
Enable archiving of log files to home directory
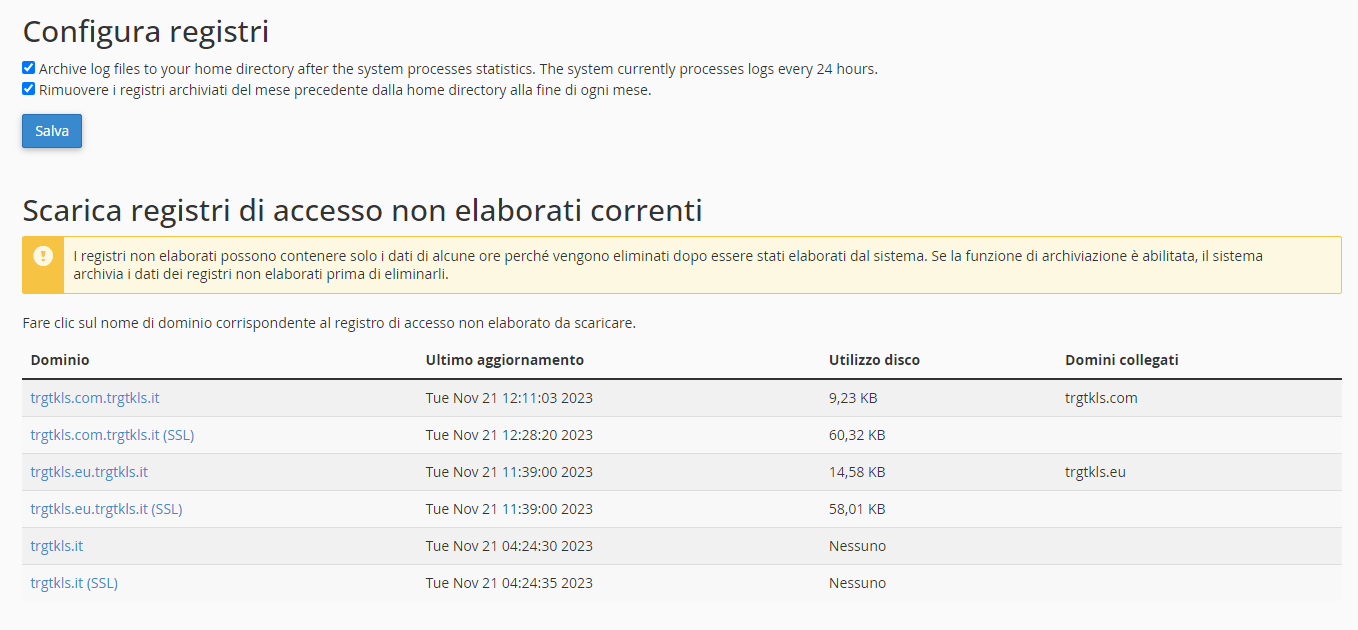click(28, 67)
